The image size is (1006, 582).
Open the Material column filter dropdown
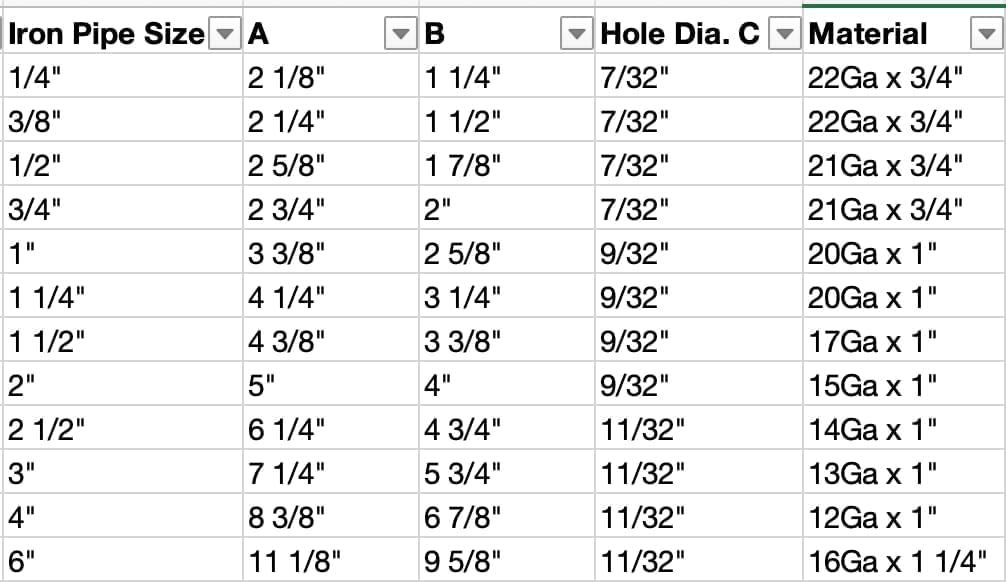point(987,33)
